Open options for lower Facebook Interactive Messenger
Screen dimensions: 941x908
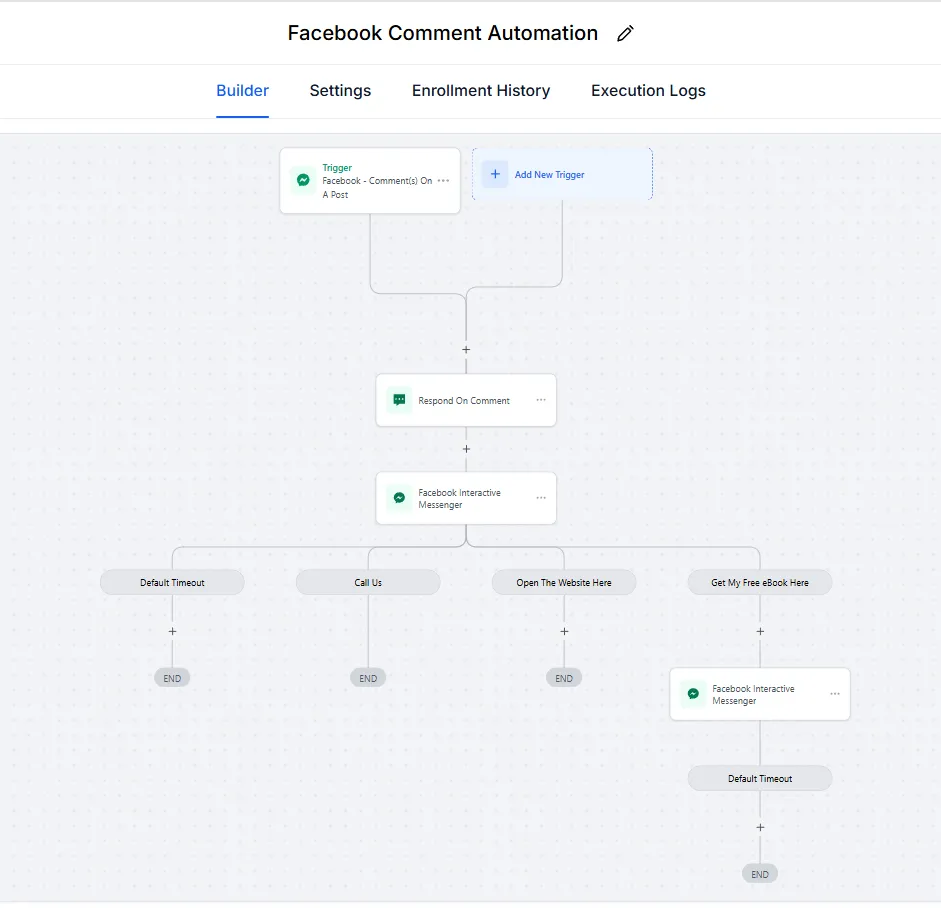(835, 694)
